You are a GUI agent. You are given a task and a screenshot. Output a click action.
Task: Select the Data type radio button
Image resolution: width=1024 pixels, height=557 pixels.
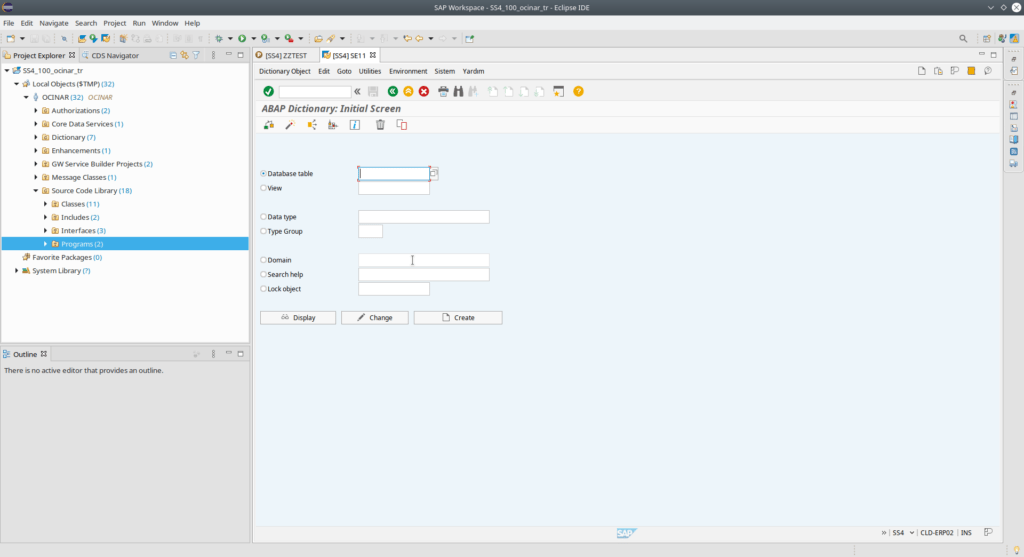[x=263, y=217]
